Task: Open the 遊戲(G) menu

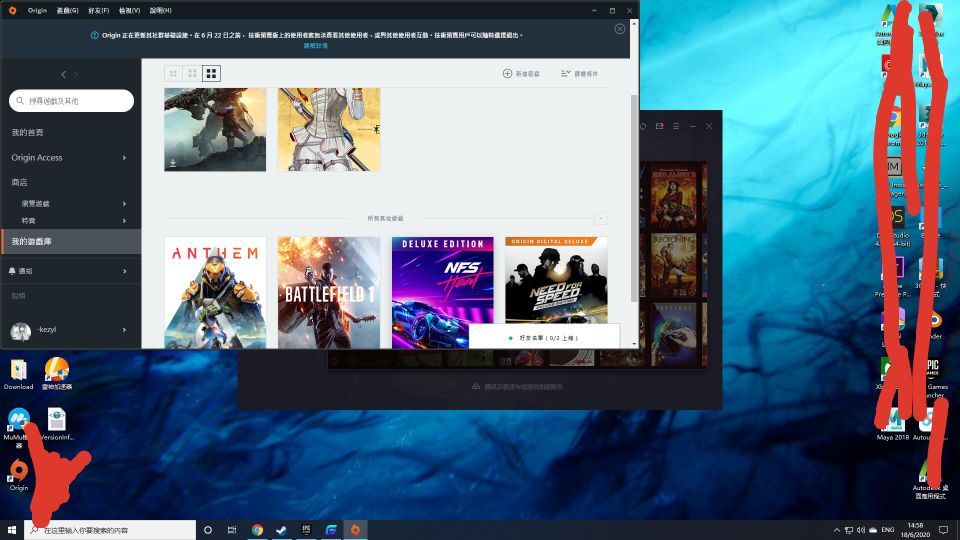Action: pyautogui.click(x=67, y=10)
